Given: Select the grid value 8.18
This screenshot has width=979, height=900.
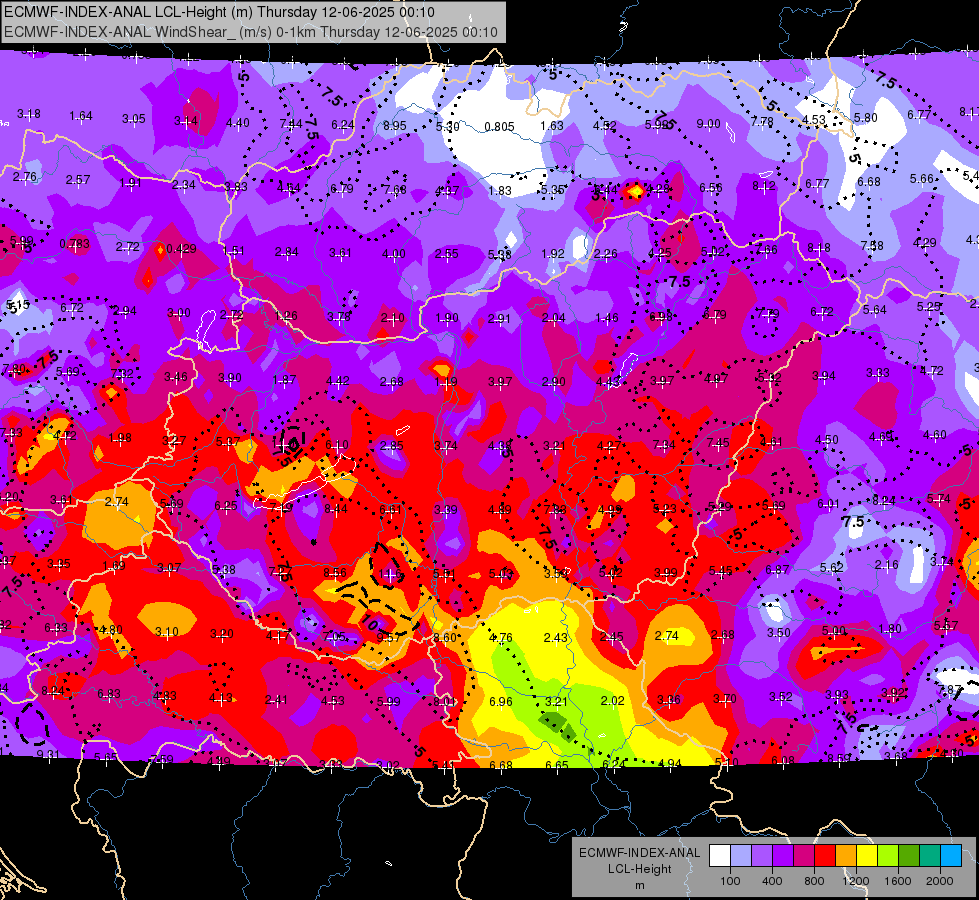Looking at the screenshot, I should pos(819,248).
